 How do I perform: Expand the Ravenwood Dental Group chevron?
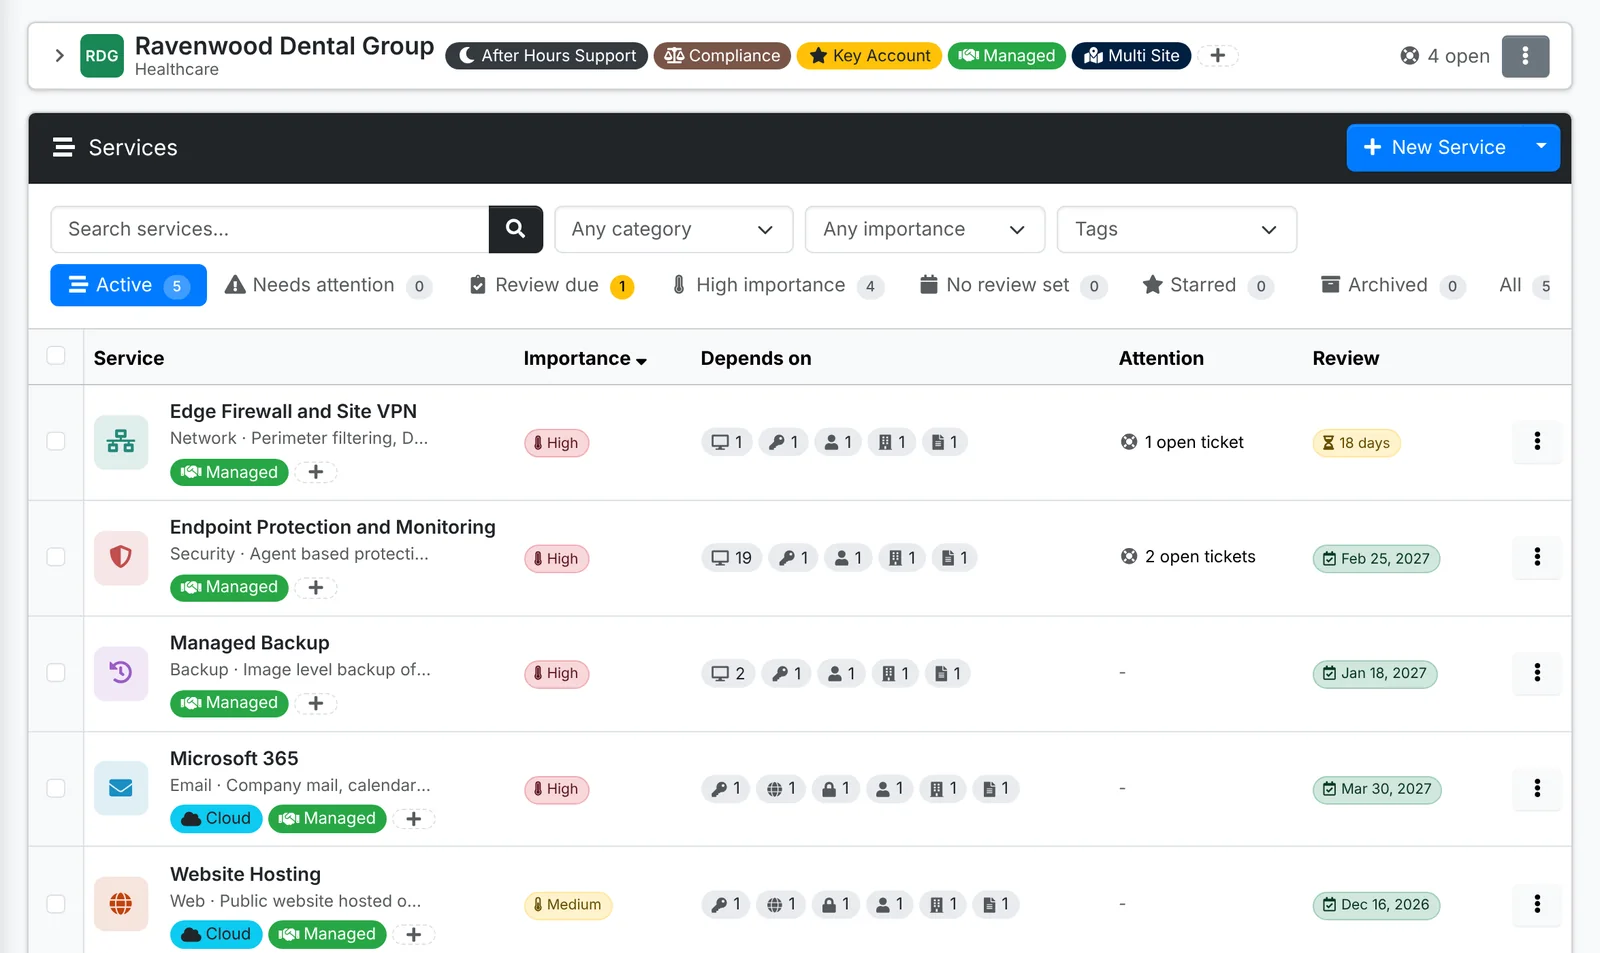click(59, 56)
